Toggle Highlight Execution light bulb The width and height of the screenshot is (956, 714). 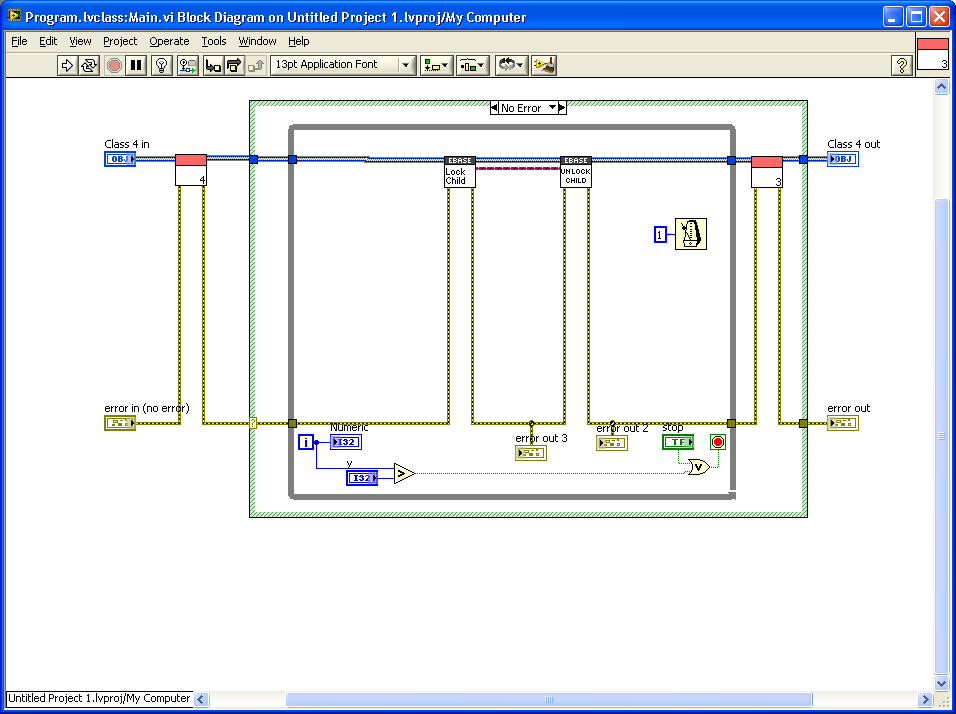tap(160, 65)
